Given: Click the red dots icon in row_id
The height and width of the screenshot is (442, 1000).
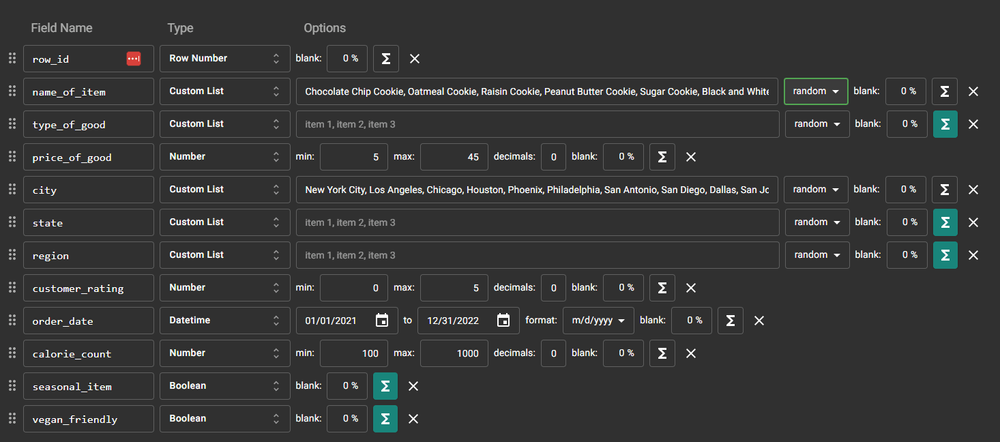Looking at the screenshot, I should coord(133,59).
